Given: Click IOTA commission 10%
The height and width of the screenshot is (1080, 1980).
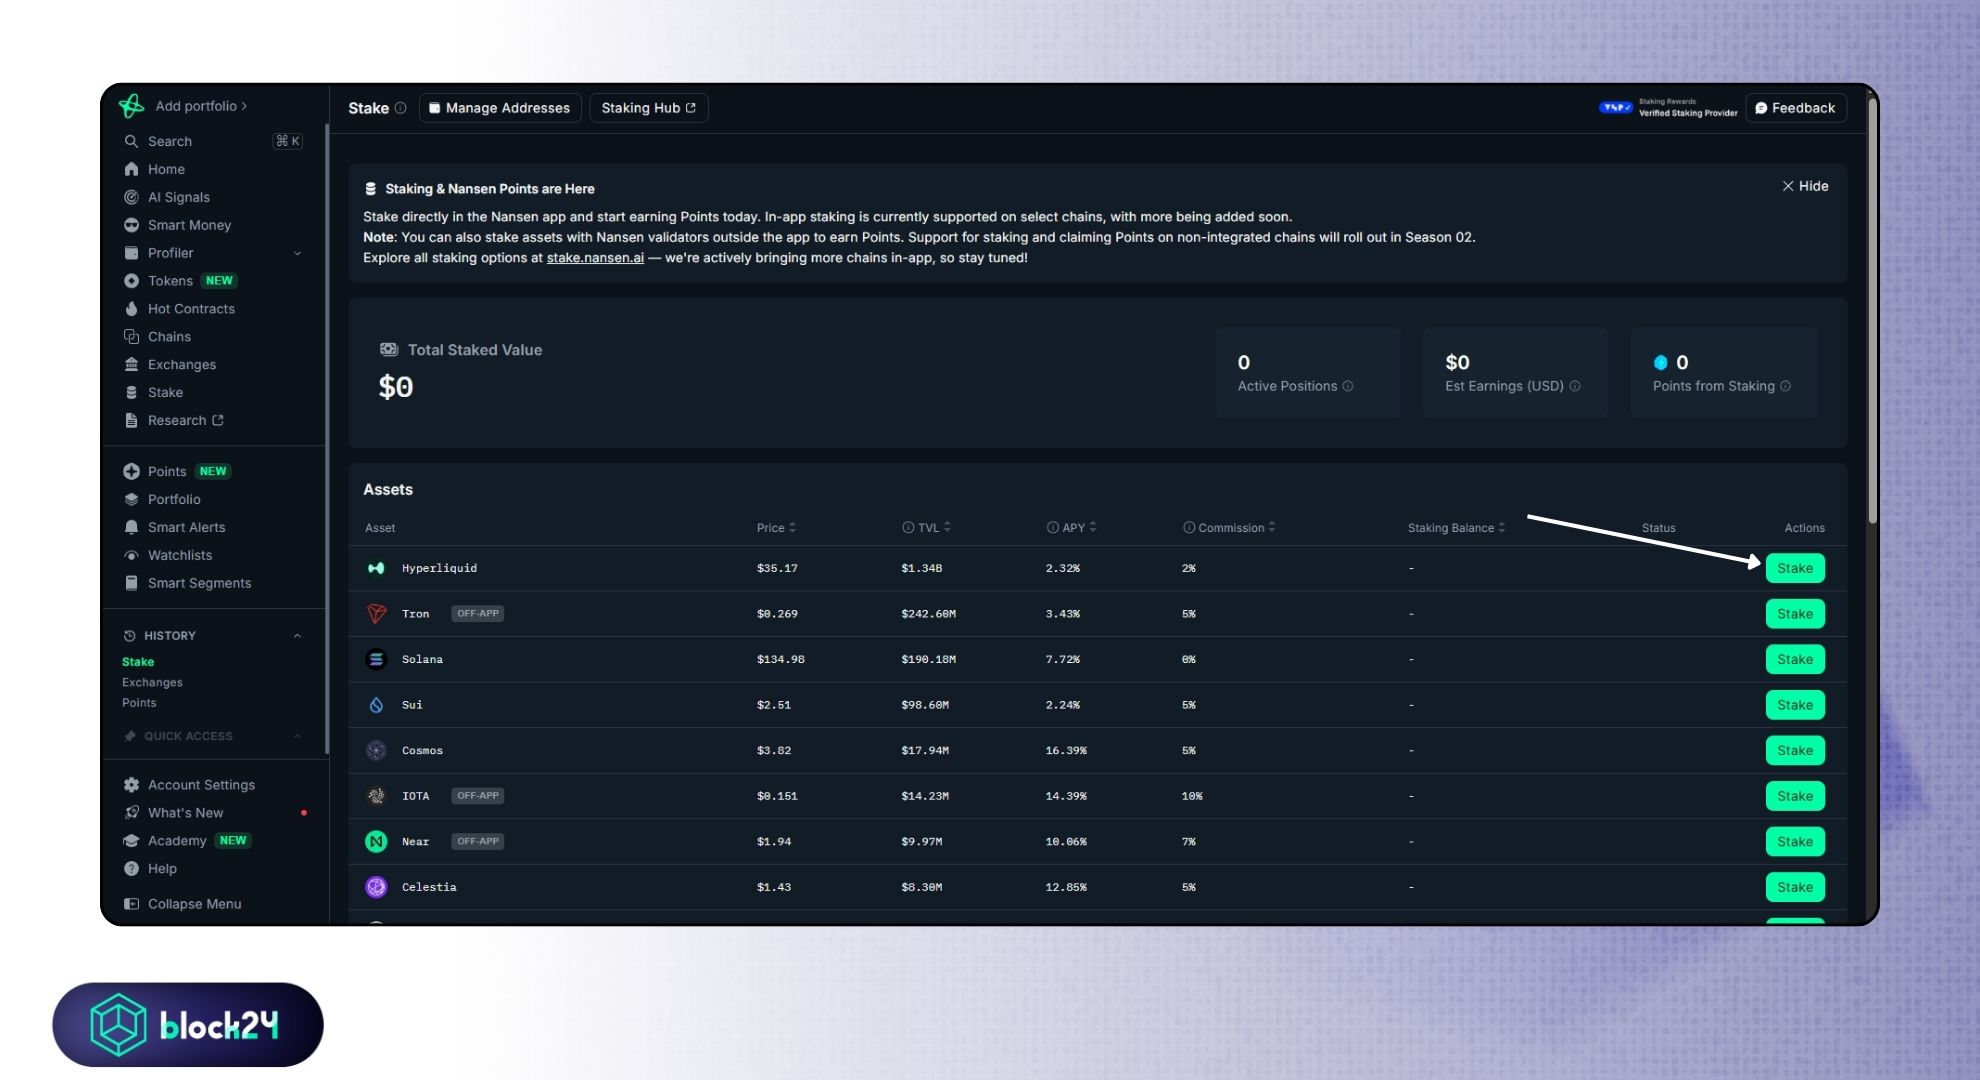Looking at the screenshot, I should pos(1192,796).
